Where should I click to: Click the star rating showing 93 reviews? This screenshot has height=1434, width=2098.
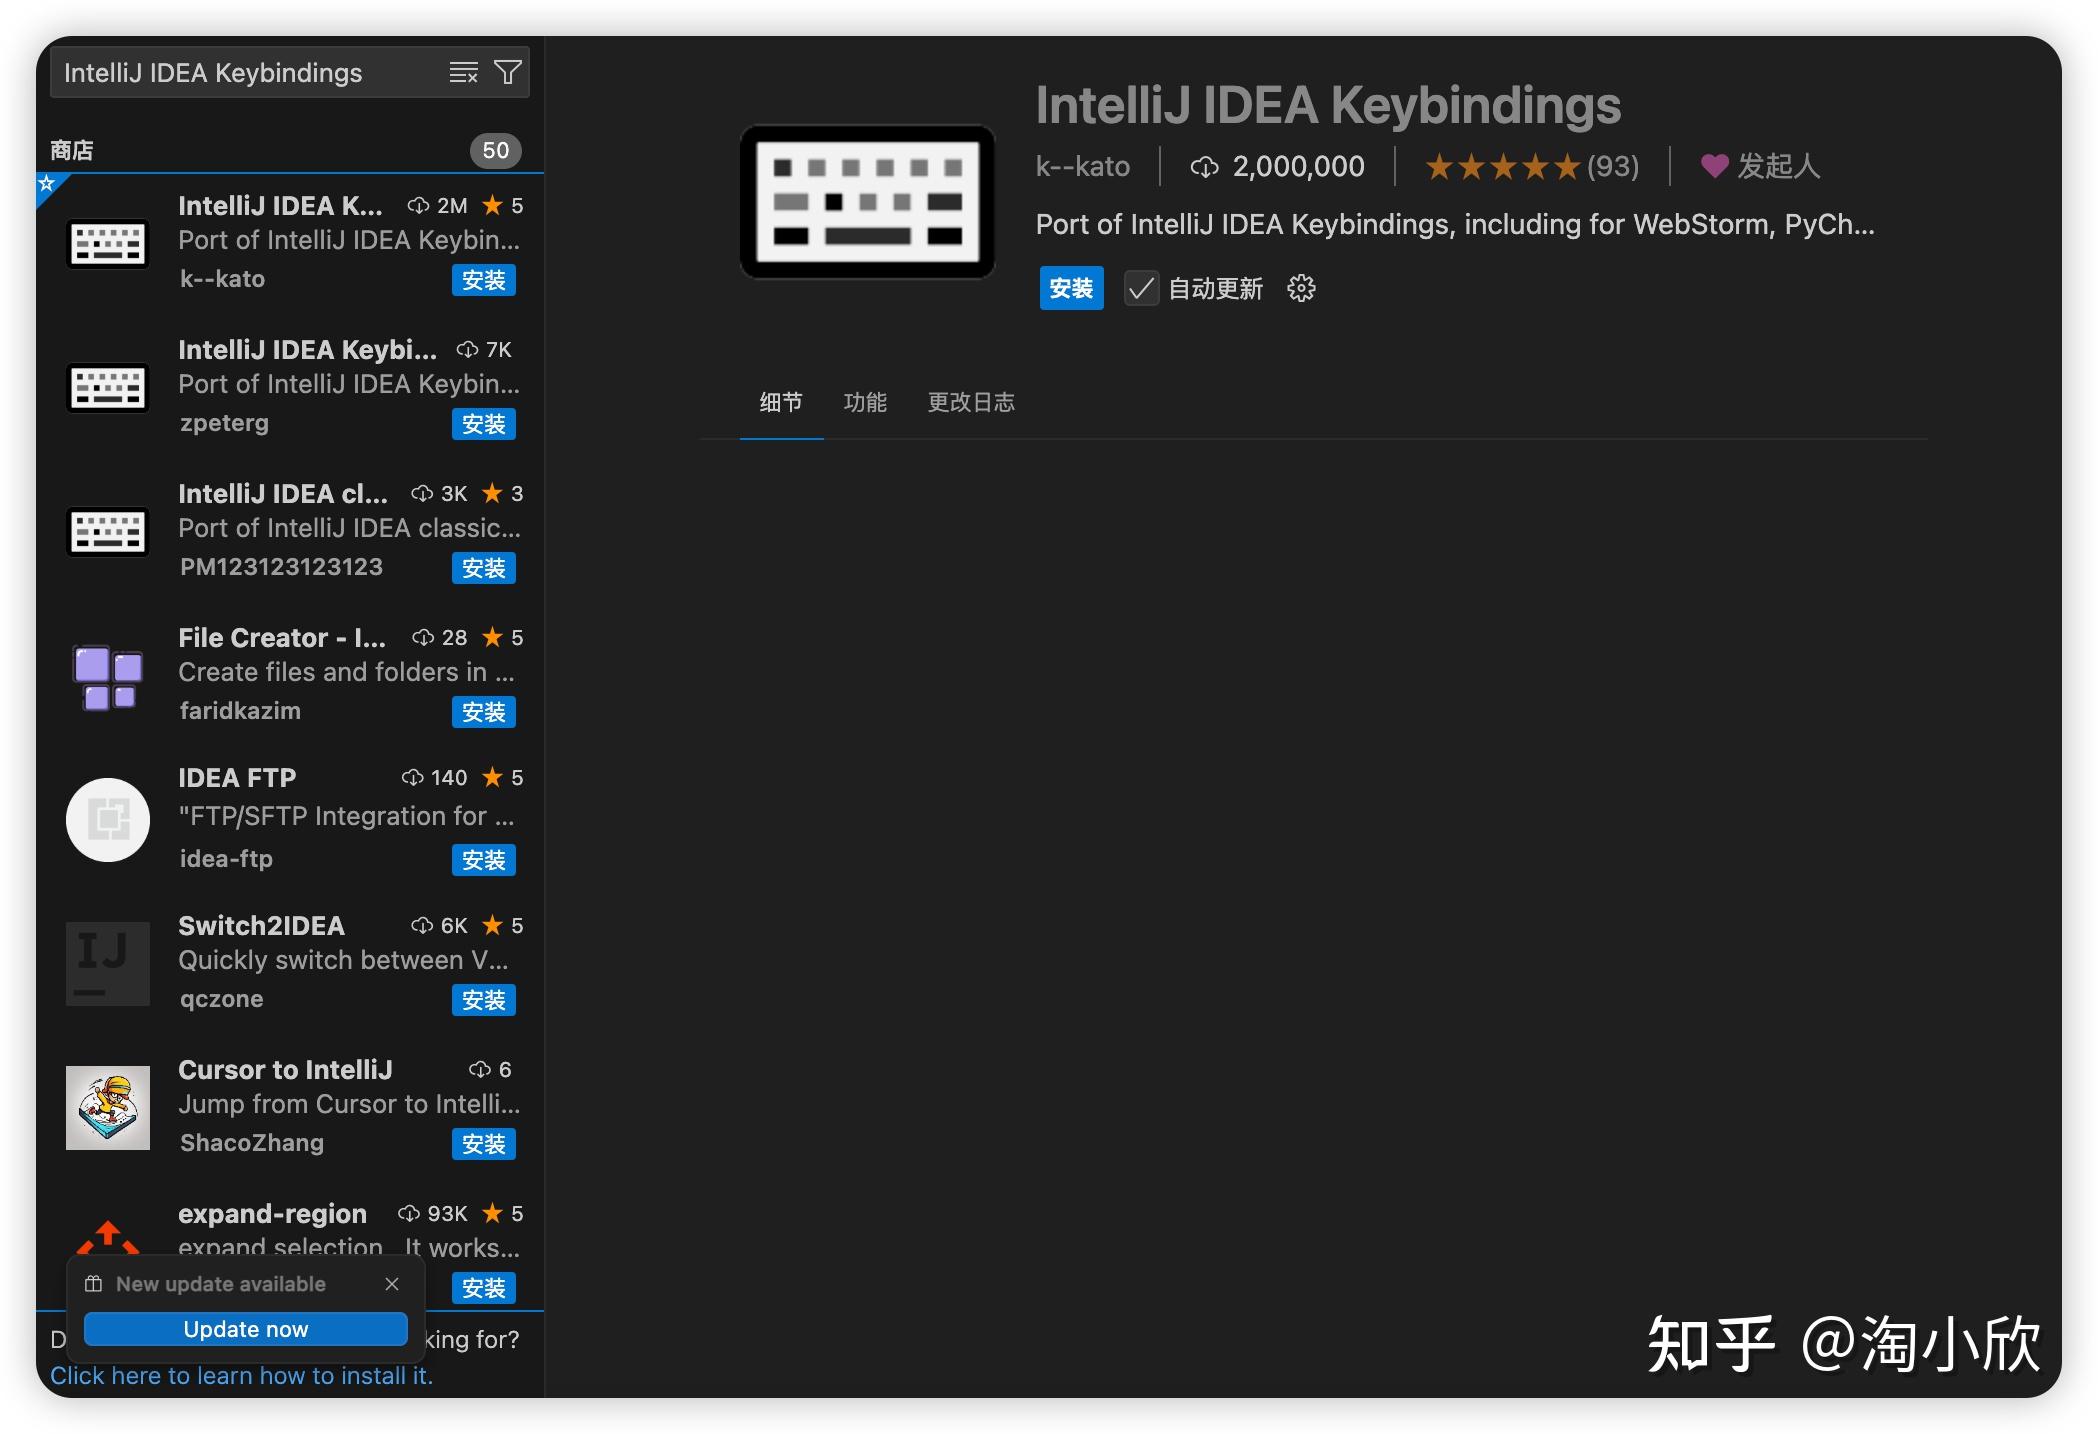1530,166
